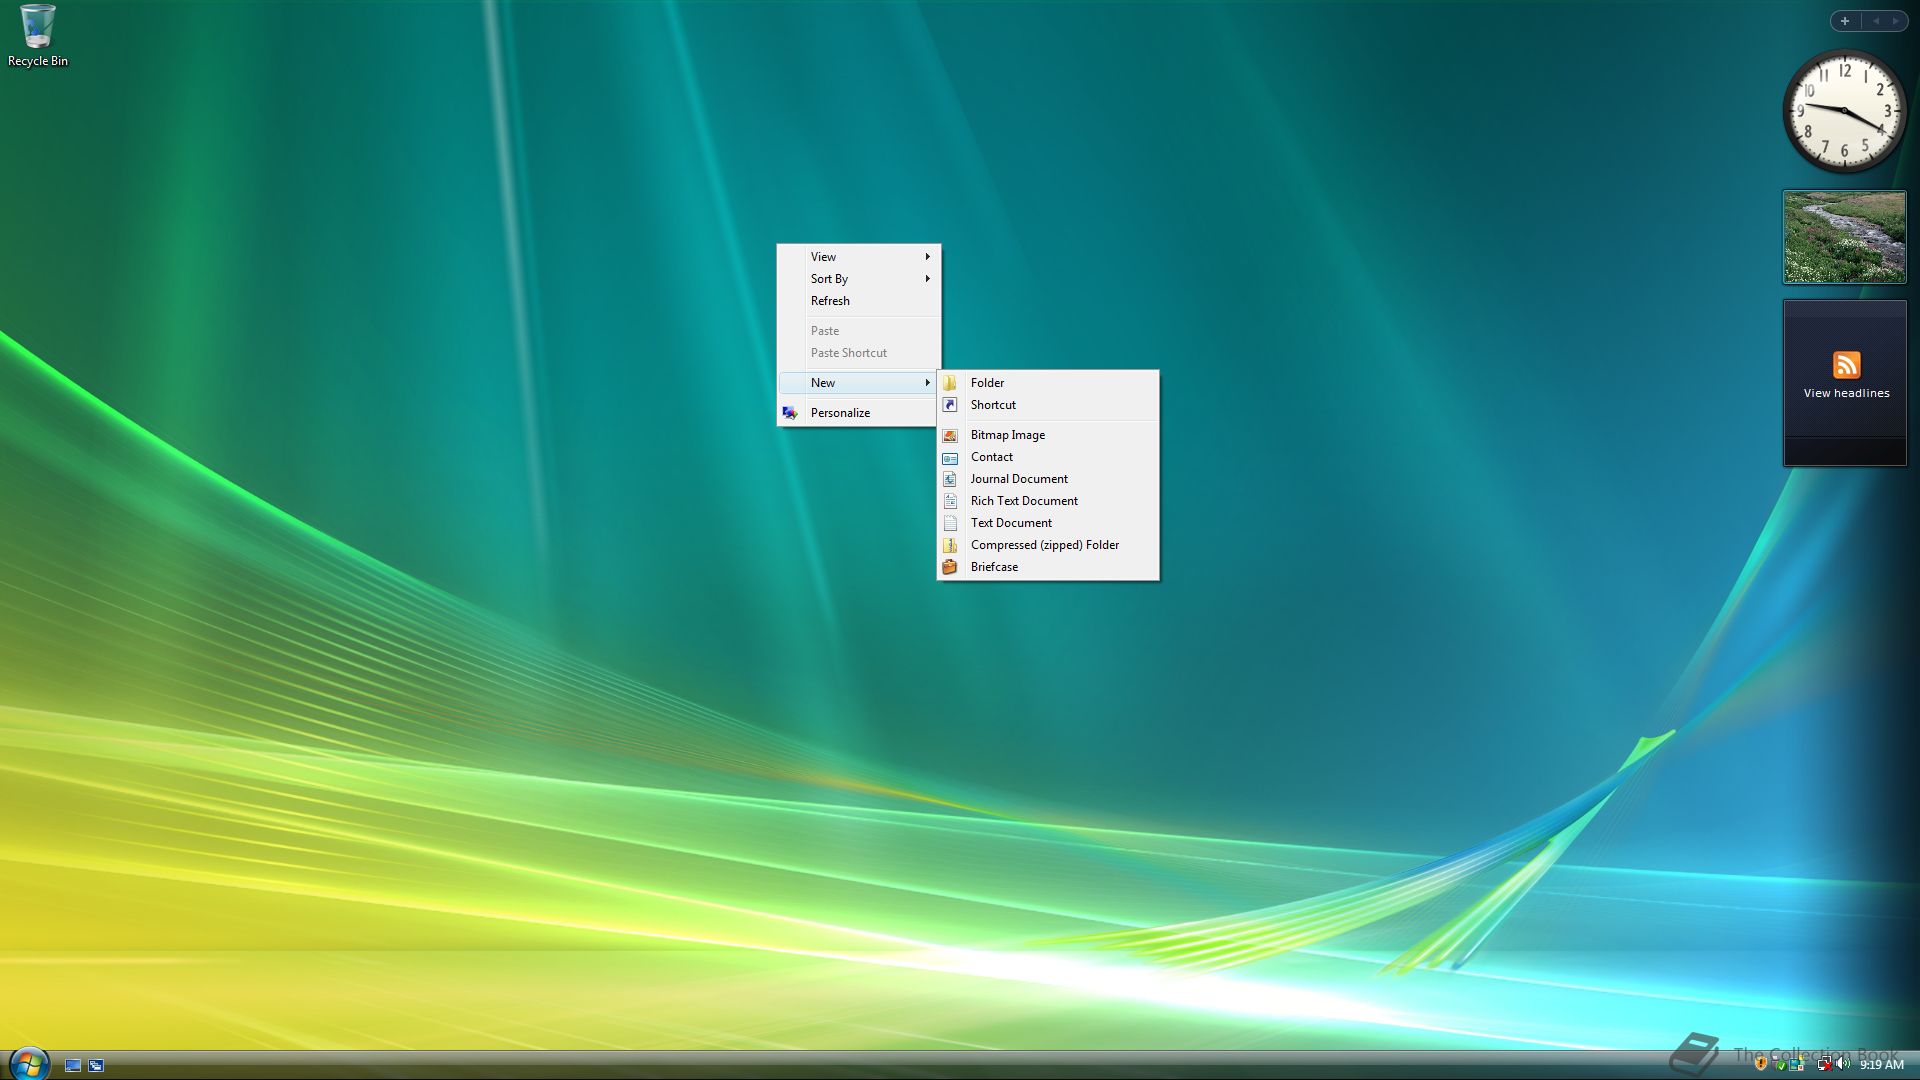Select Bitmap Image from the New submenu
This screenshot has width=1920, height=1080.
[1048, 435]
